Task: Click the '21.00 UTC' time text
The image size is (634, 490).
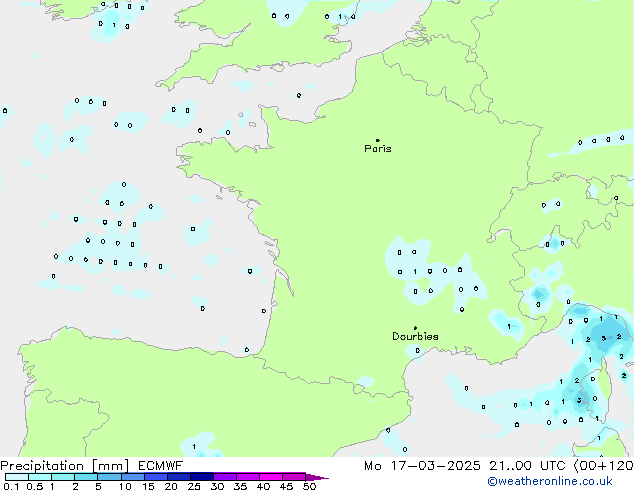Action: [x=527, y=466]
